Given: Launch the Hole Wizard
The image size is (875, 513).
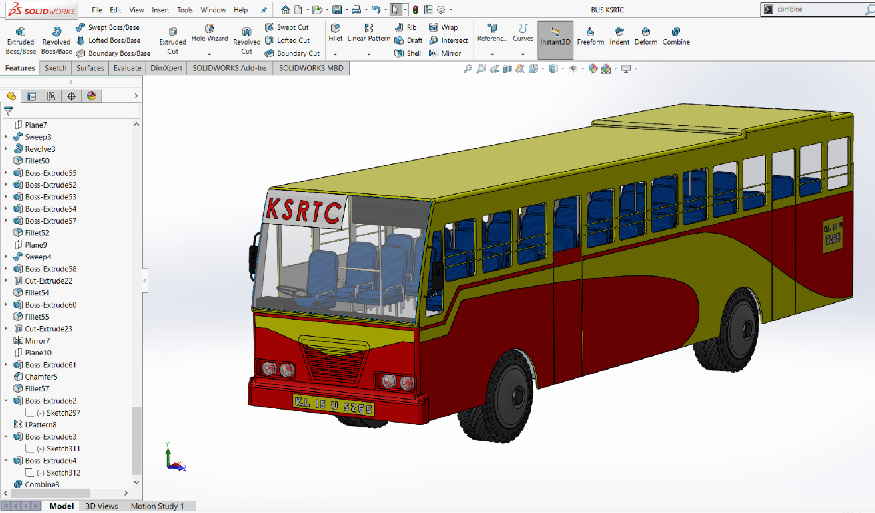Looking at the screenshot, I should (209, 33).
